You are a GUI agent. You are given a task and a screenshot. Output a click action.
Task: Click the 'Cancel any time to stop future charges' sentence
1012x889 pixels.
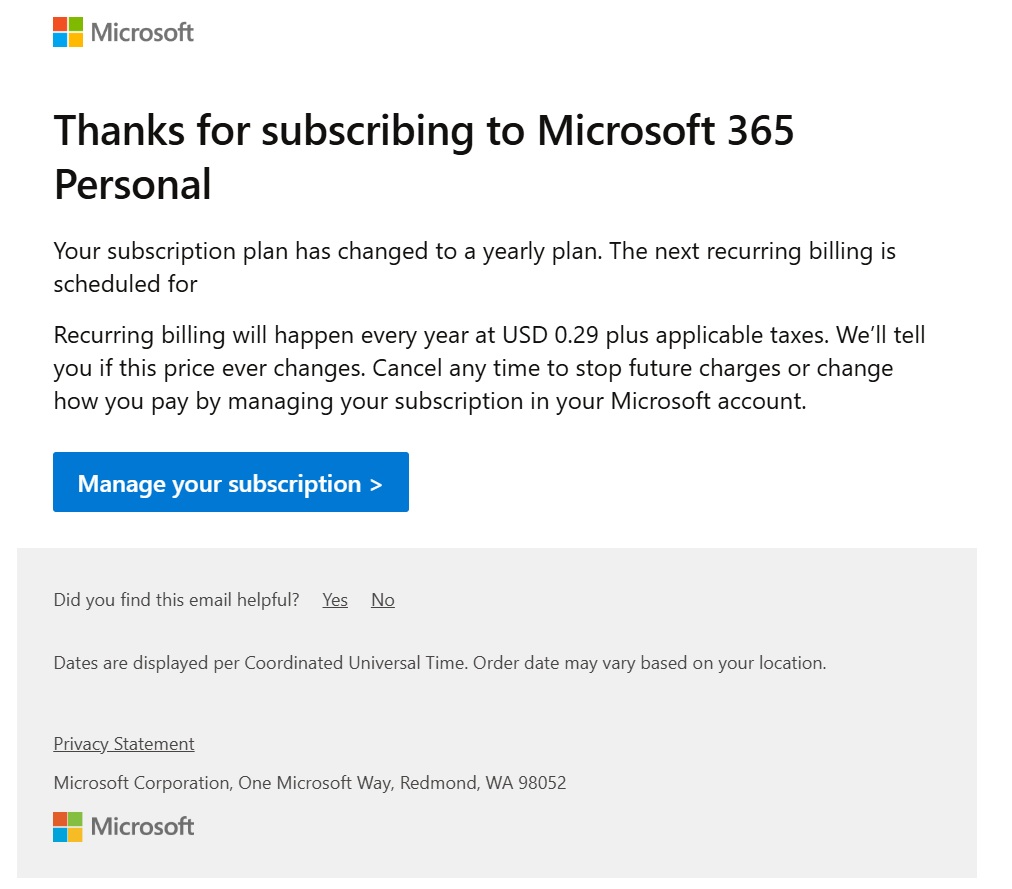(578, 368)
